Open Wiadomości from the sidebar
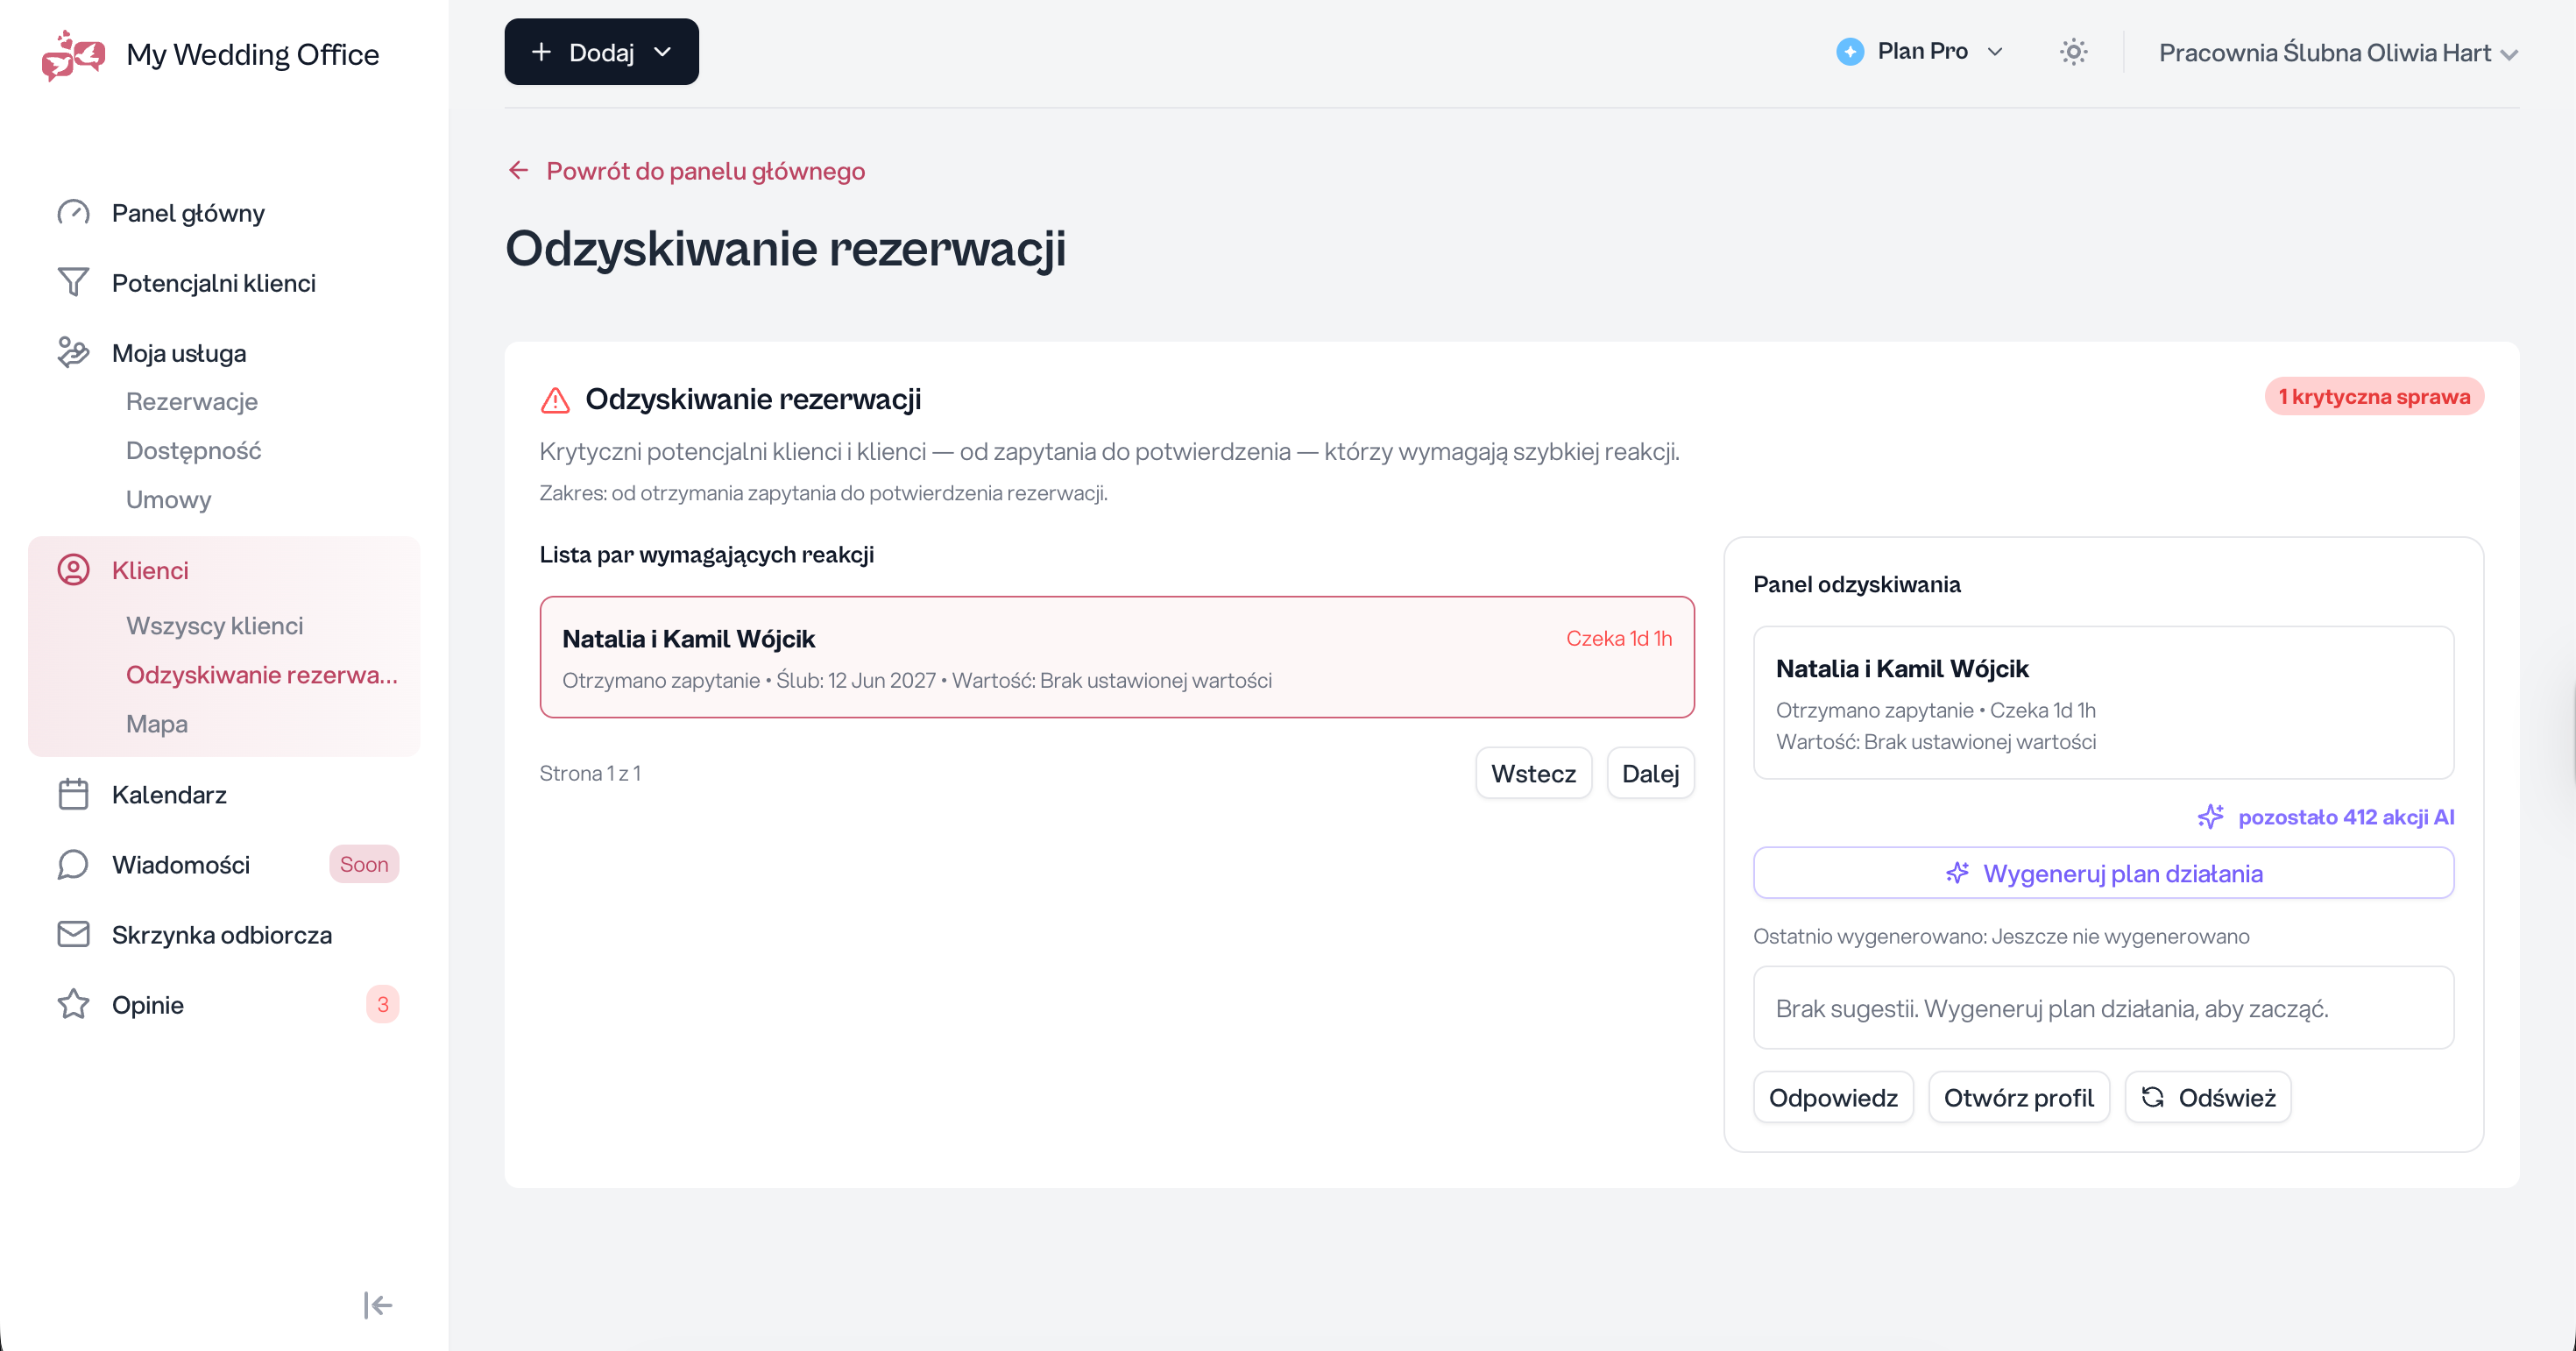 [181, 865]
